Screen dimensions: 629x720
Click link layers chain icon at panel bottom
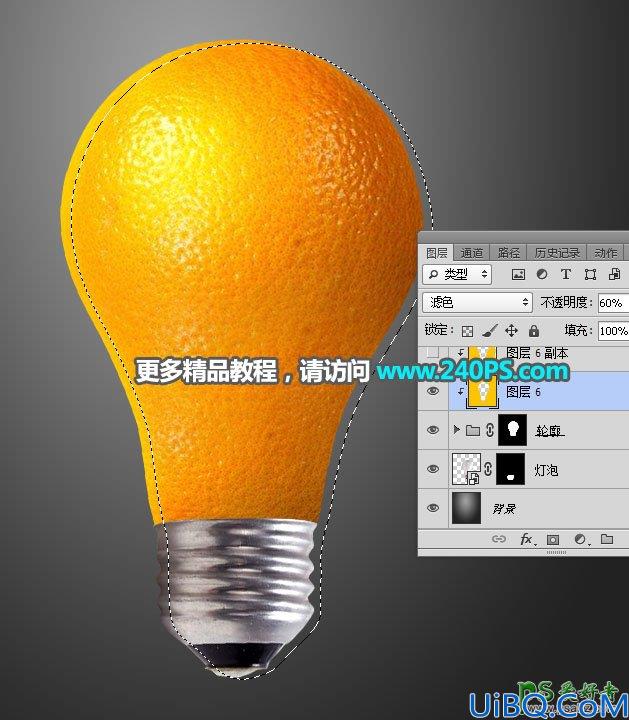(x=499, y=539)
